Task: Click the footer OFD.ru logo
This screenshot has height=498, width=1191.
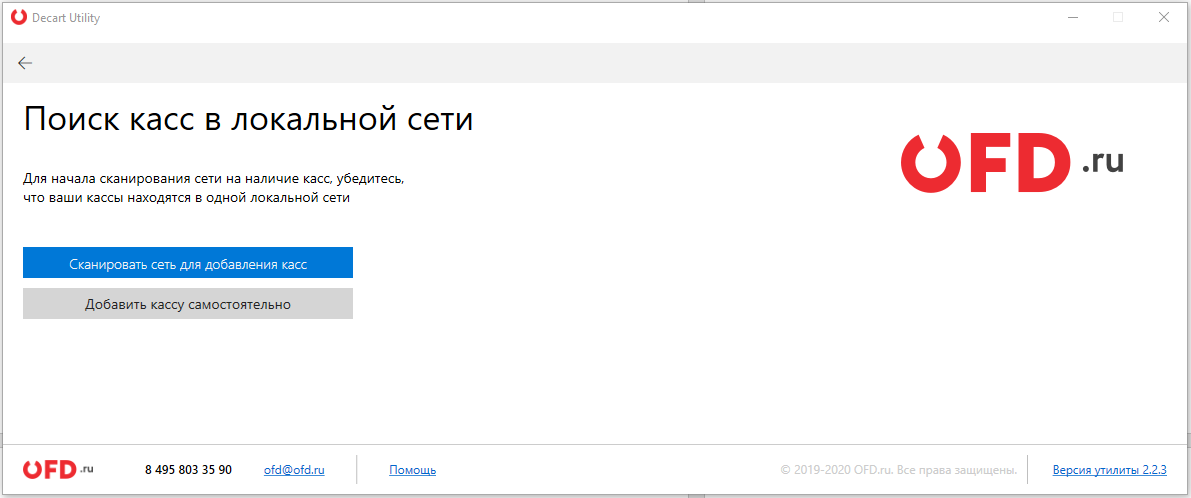Action: pos(58,470)
